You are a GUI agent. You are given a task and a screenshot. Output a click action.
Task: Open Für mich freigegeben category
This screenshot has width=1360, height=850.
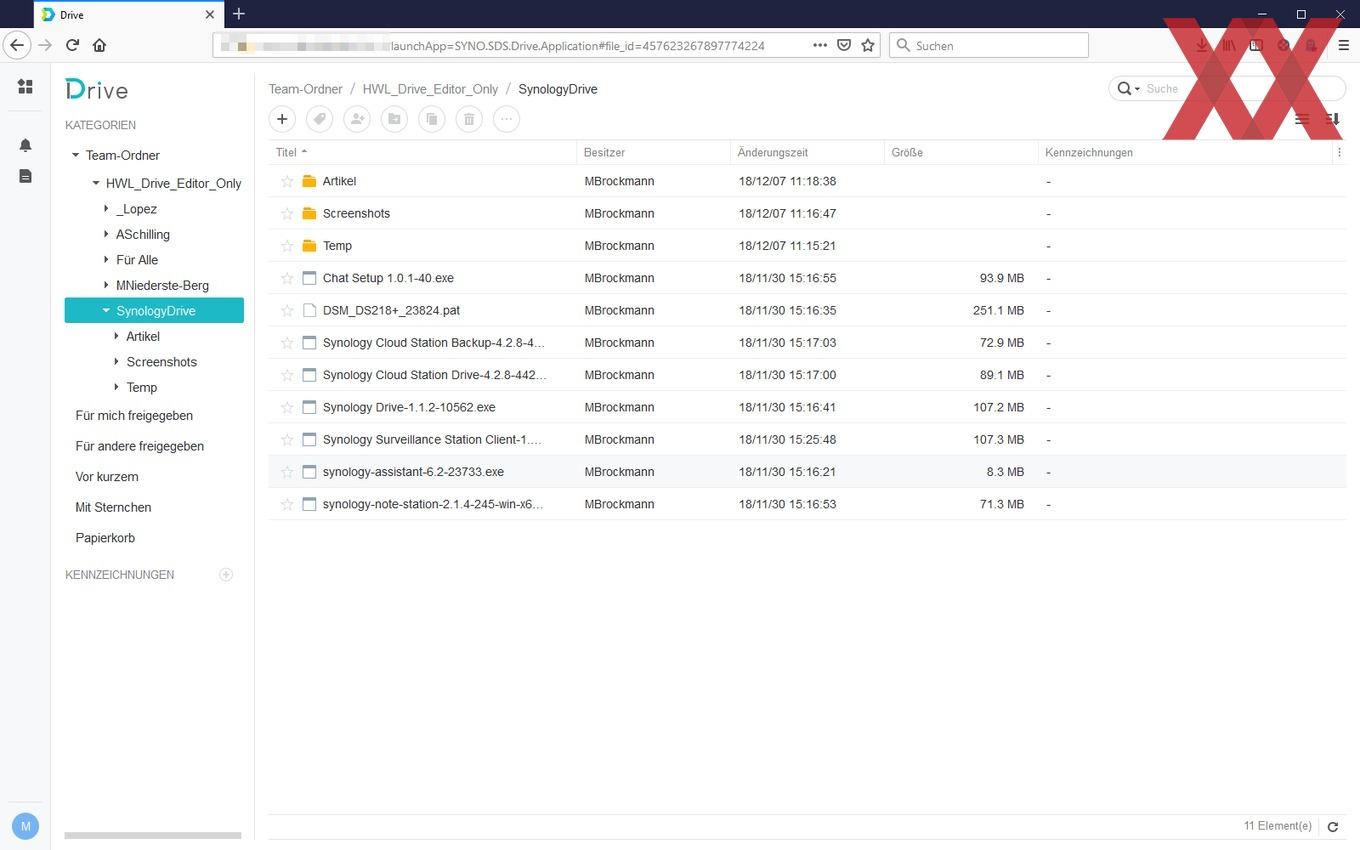(134, 415)
